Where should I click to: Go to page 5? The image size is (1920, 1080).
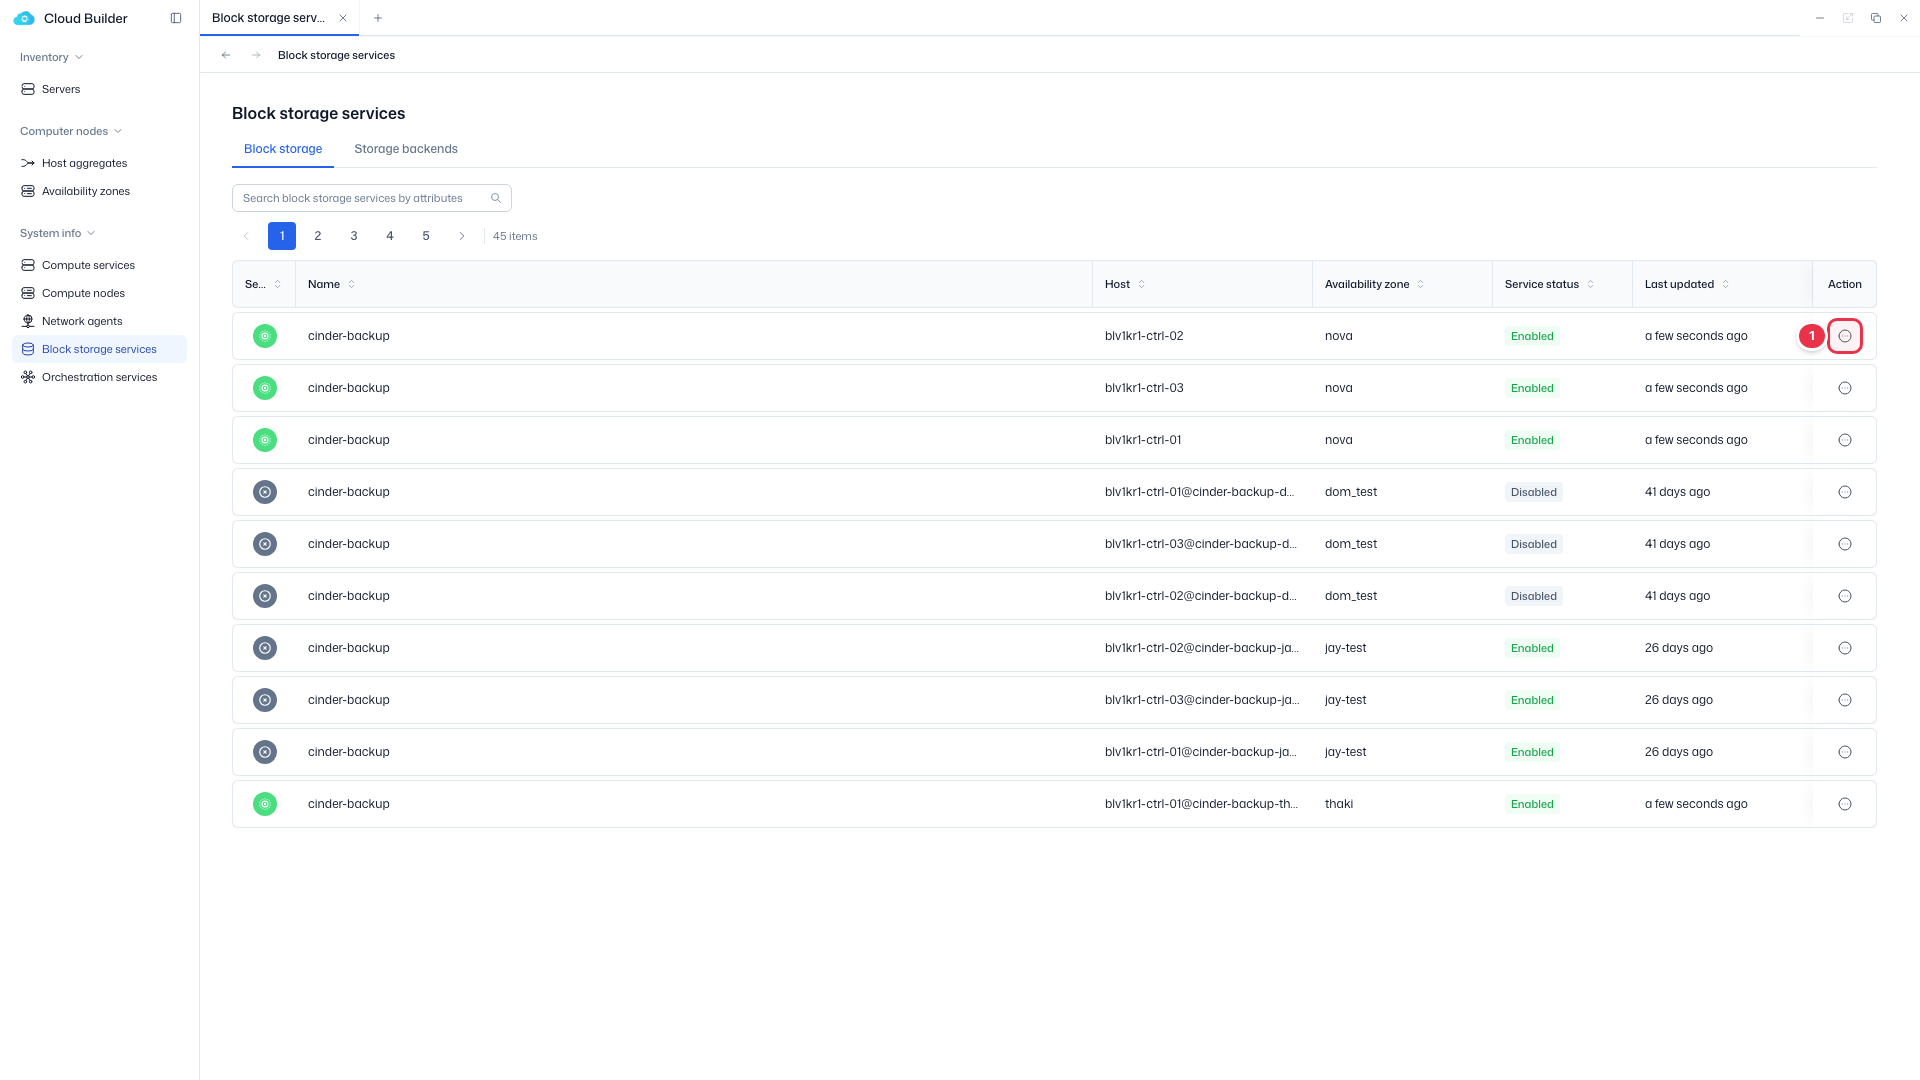426,236
